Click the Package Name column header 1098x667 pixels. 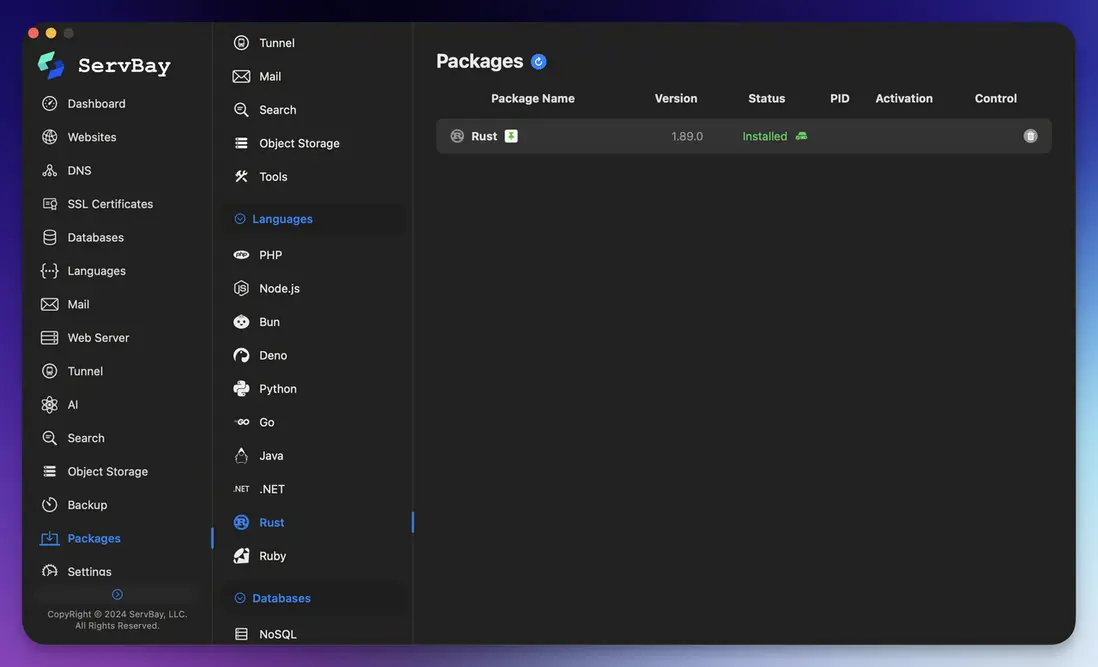[x=533, y=99]
